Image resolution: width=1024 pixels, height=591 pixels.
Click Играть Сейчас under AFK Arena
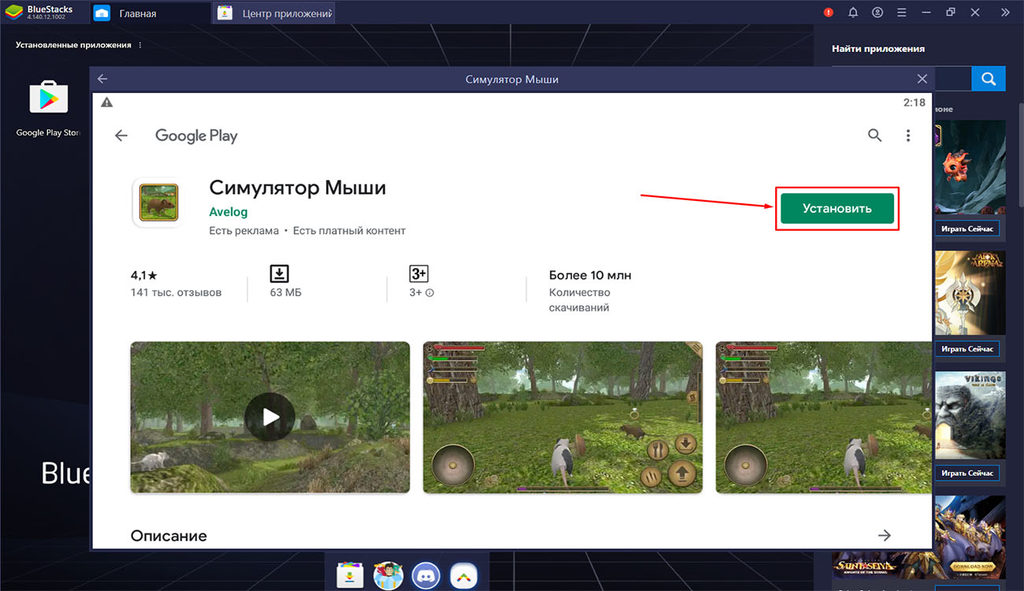pyautogui.click(x=967, y=349)
